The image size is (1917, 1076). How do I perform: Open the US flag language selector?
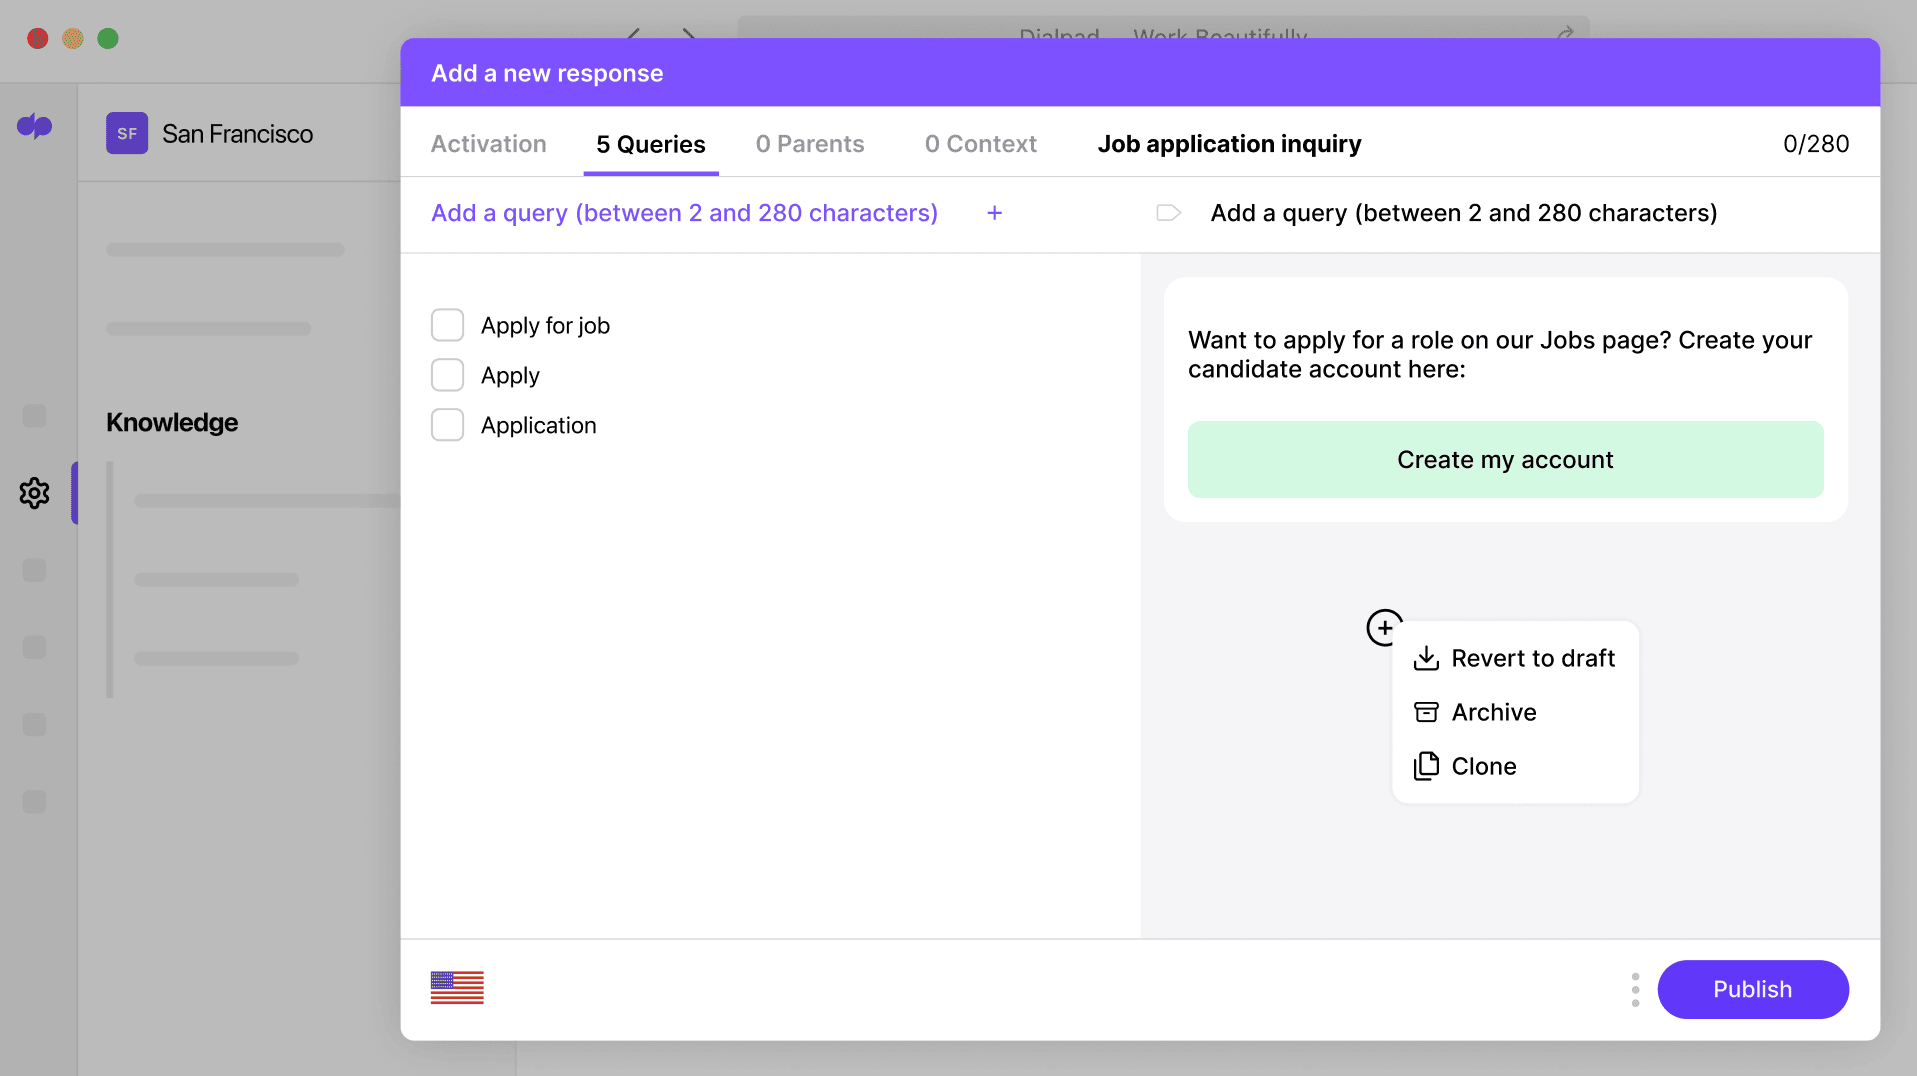pos(457,988)
